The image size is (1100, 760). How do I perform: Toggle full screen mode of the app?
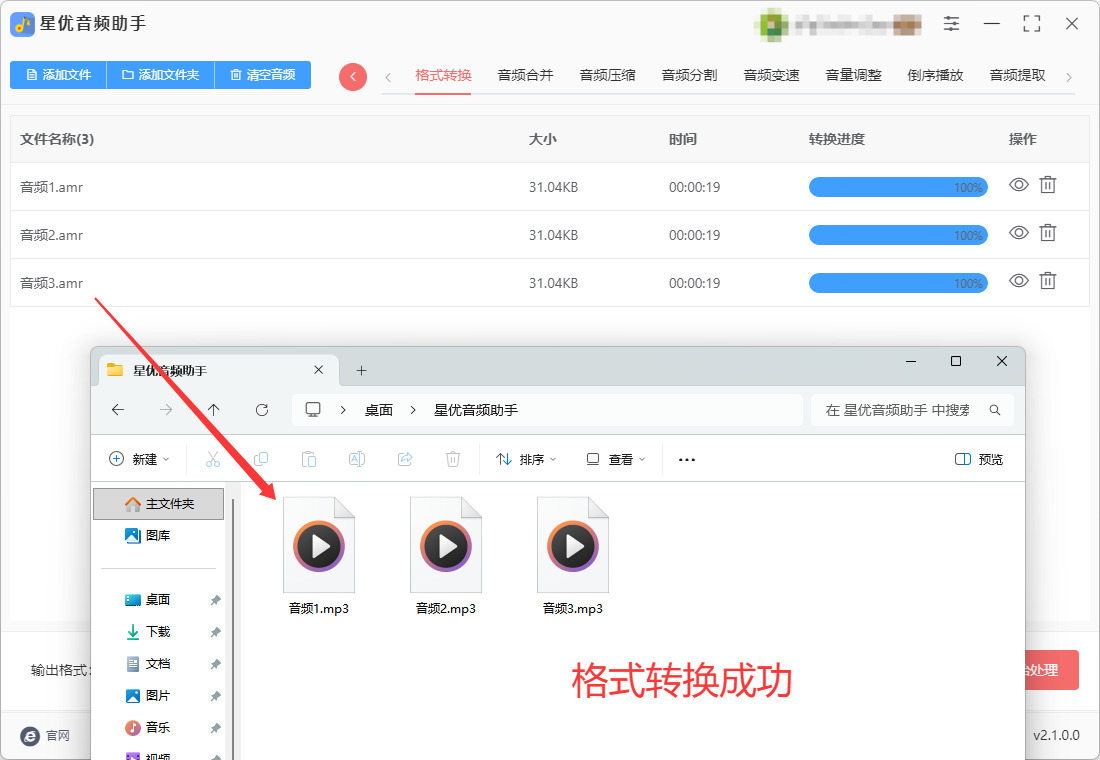pyautogui.click(x=1031, y=24)
